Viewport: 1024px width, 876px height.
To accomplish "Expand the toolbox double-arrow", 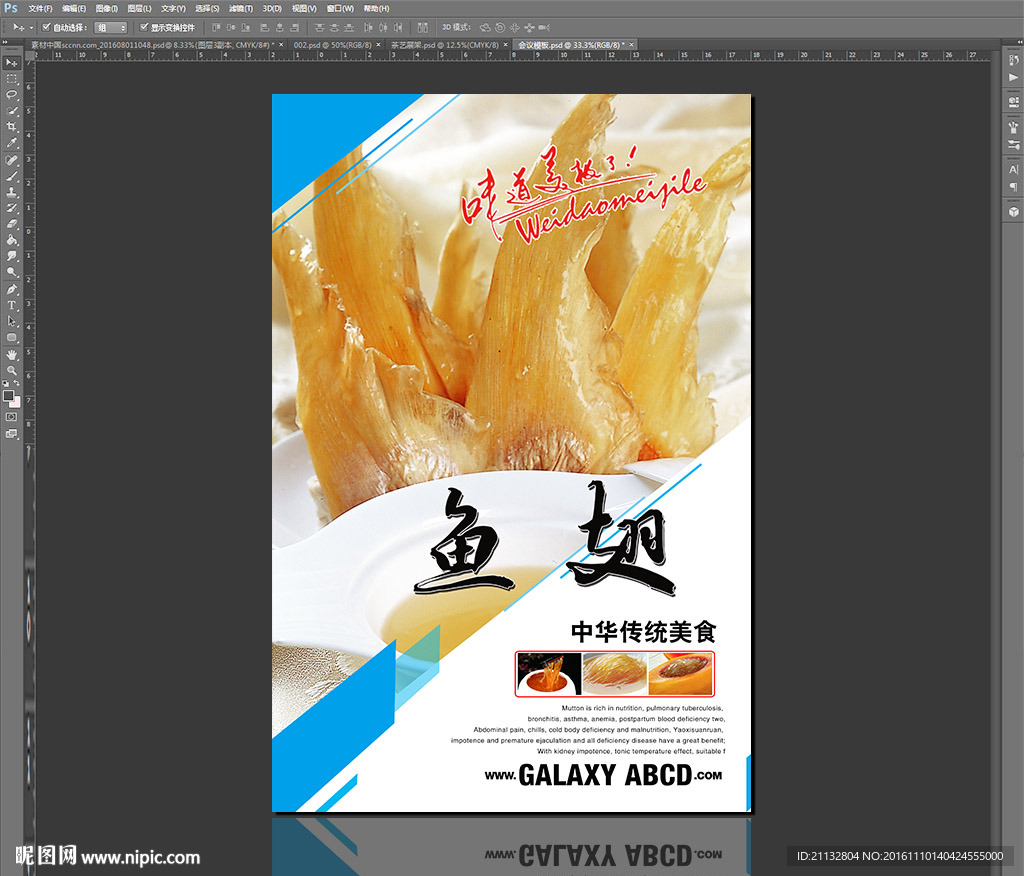I will (x=5, y=42).
